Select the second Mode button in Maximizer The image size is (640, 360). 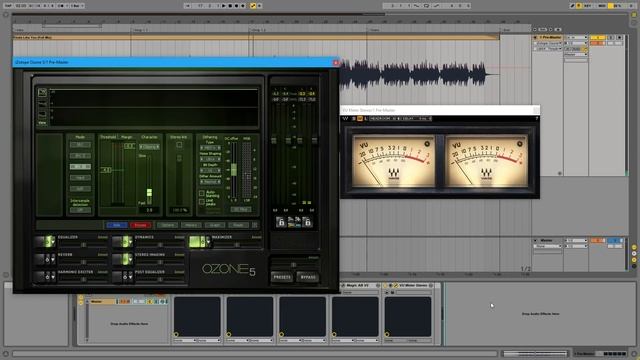pos(80,156)
